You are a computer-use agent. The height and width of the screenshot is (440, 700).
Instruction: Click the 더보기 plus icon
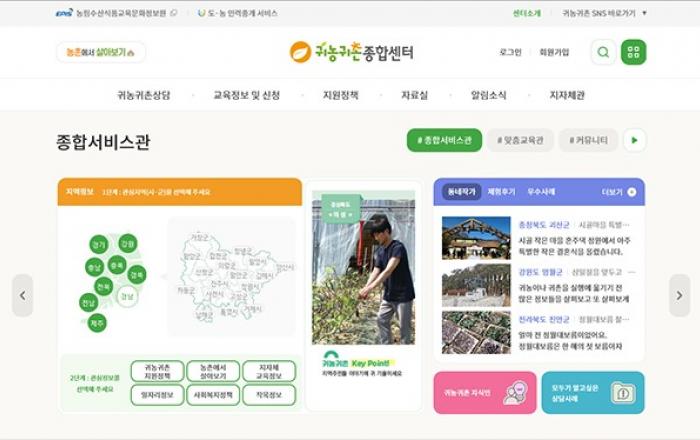pos(631,191)
